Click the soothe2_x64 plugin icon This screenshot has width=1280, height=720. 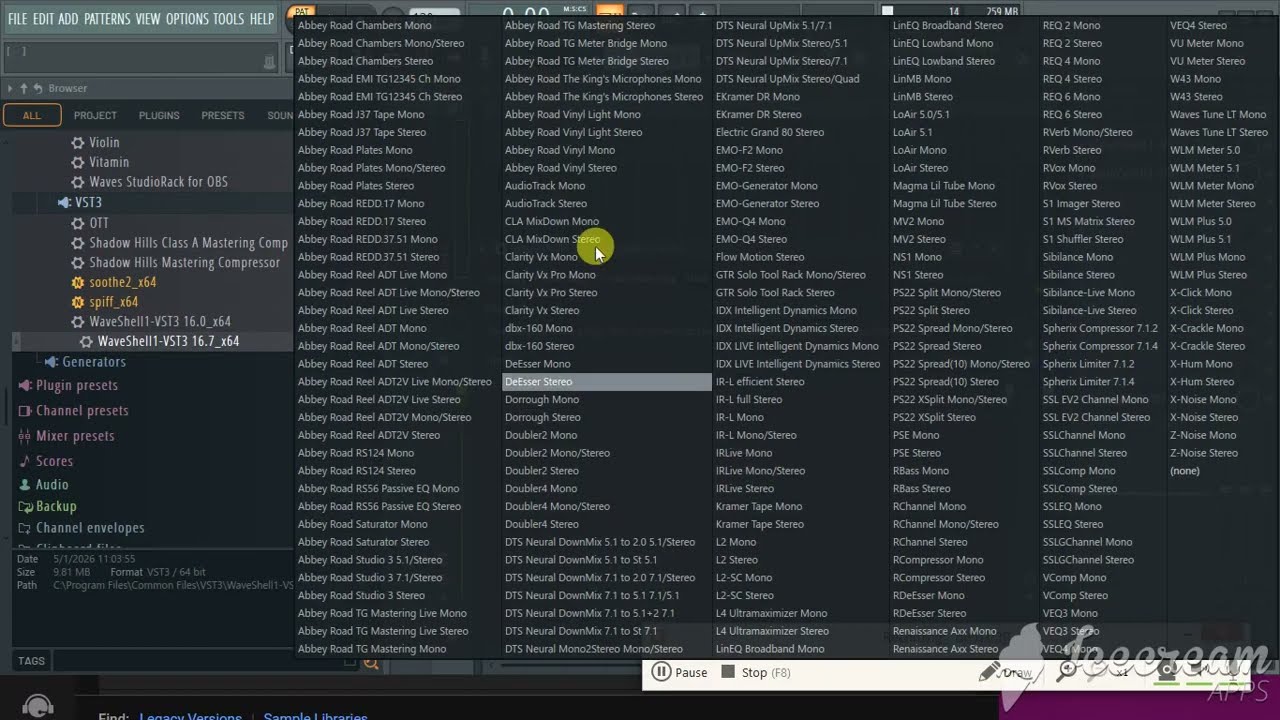[x=77, y=282]
